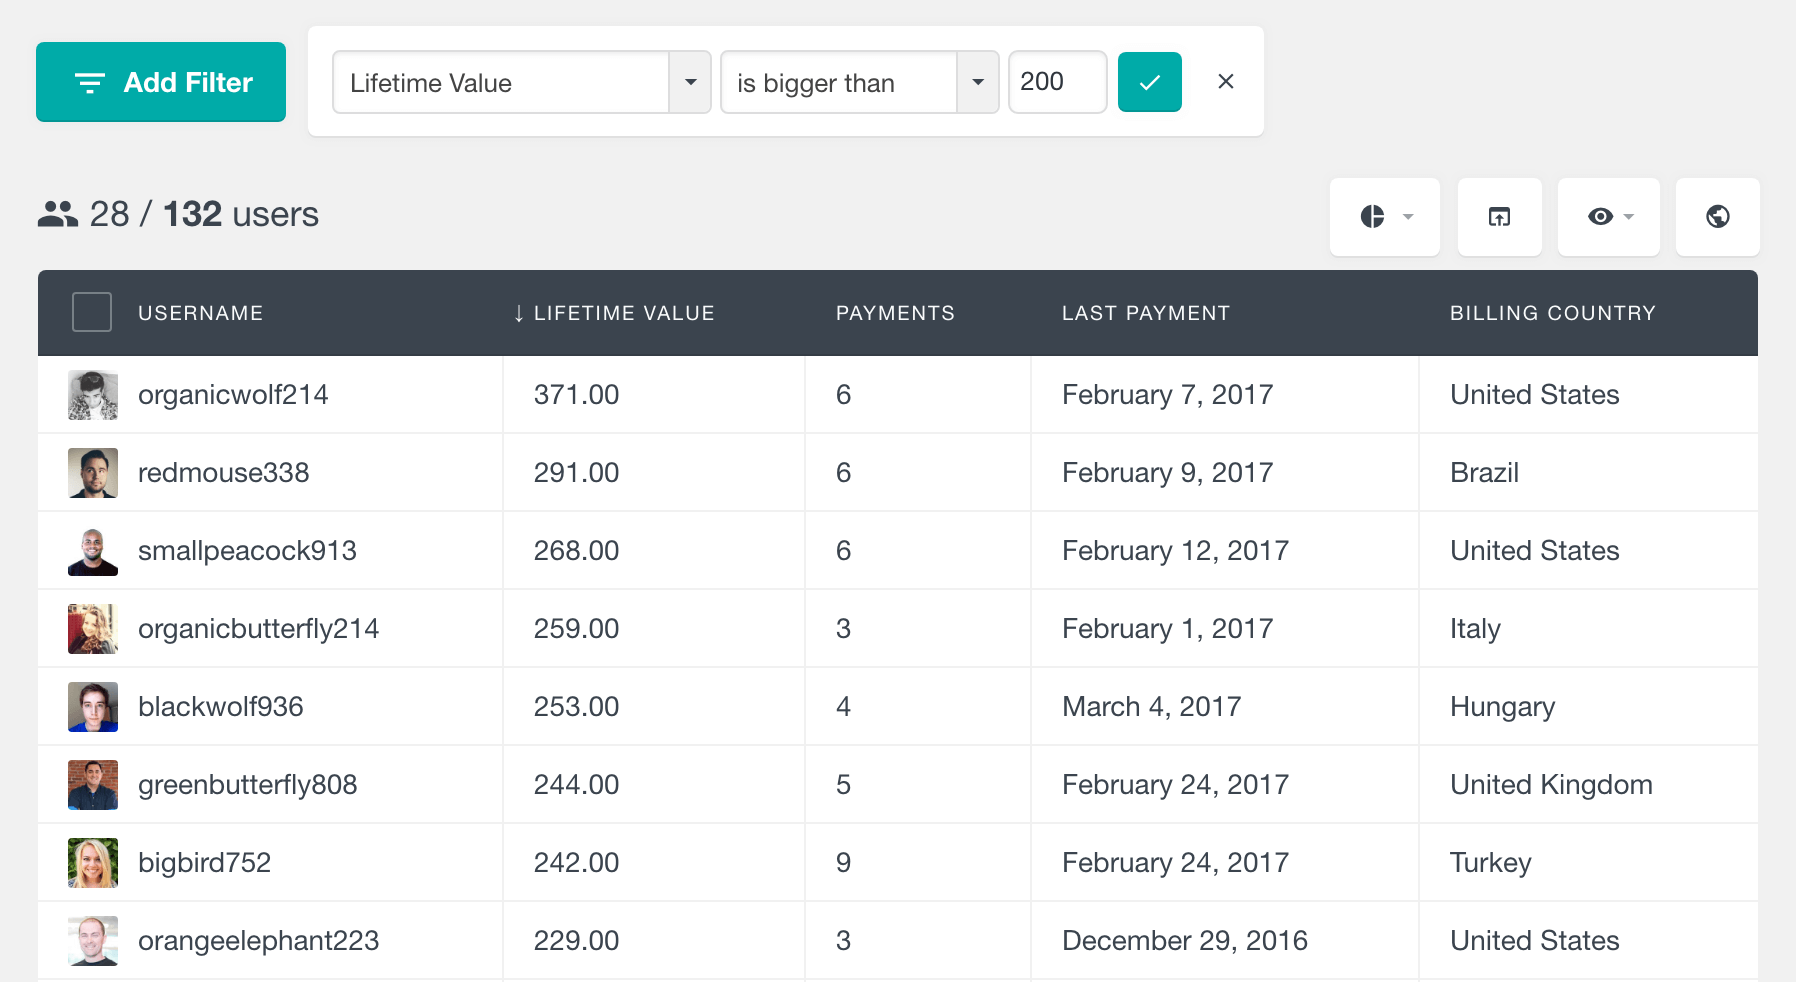Click the lifetime value 291.00
Viewport: 1796px width, 982px height.
coord(577,473)
